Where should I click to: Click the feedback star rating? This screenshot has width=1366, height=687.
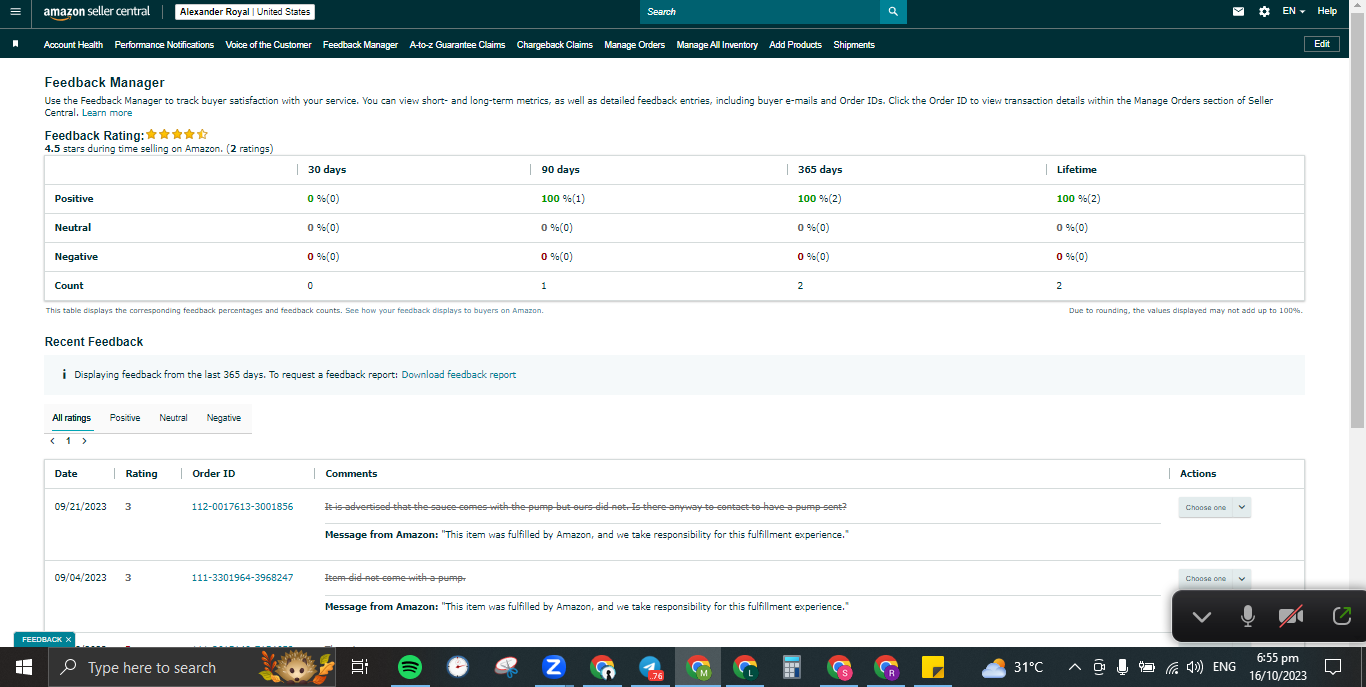click(177, 134)
